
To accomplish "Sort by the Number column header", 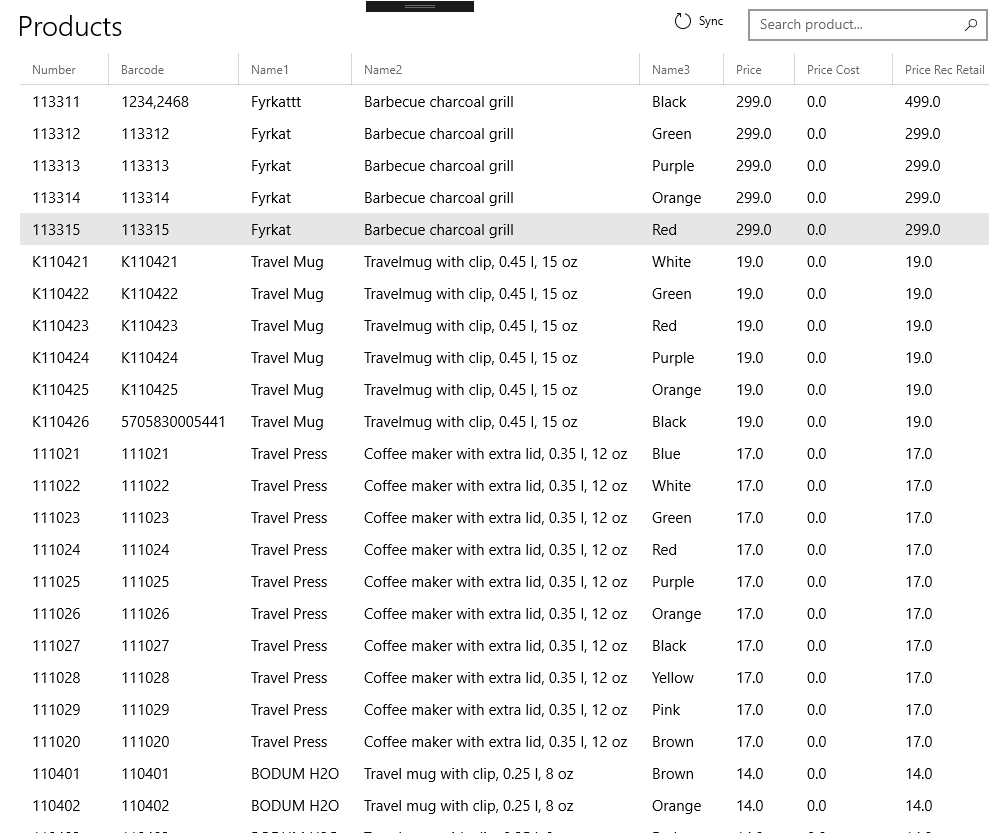I will pos(54,70).
